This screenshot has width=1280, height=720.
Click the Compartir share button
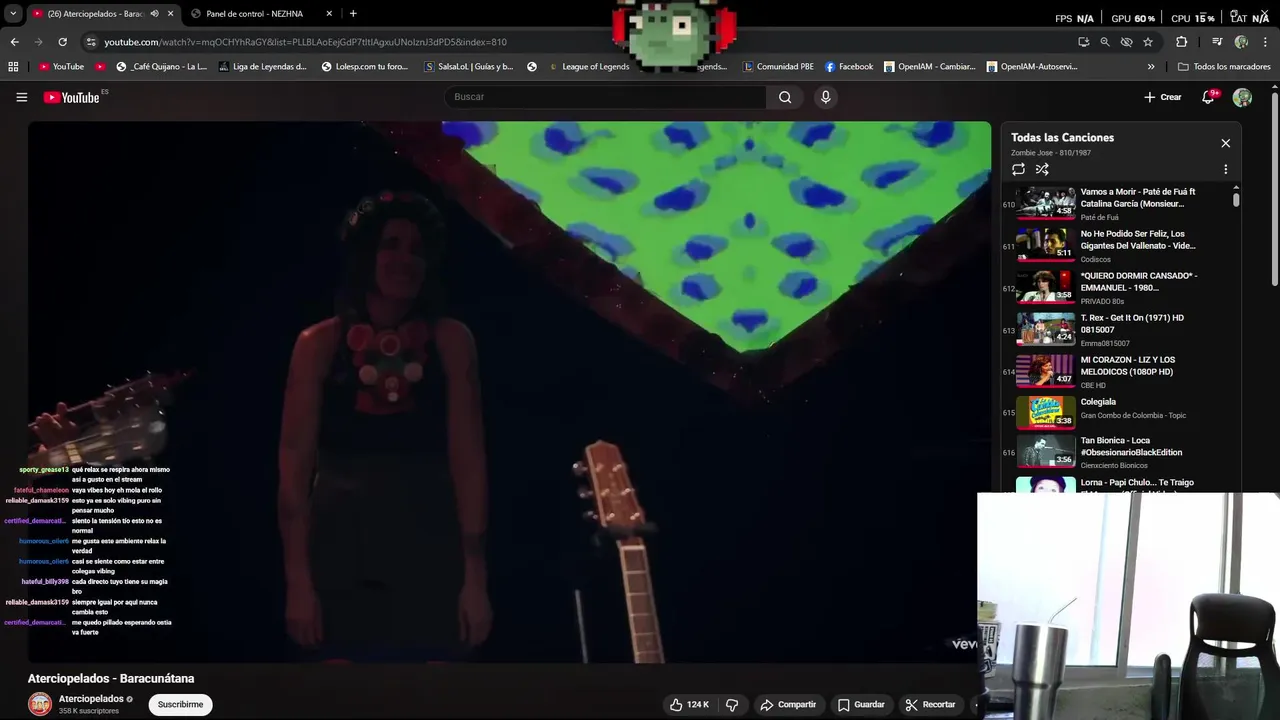[788, 704]
